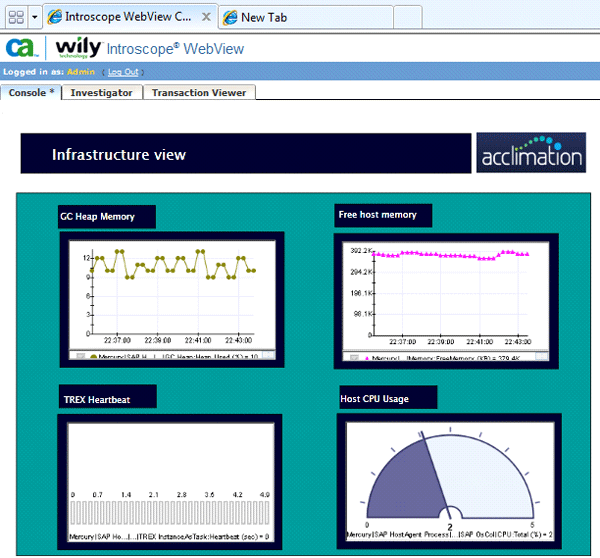Select the Console tab
The width and height of the screenshot is (600, 558).
coord(32,93)
